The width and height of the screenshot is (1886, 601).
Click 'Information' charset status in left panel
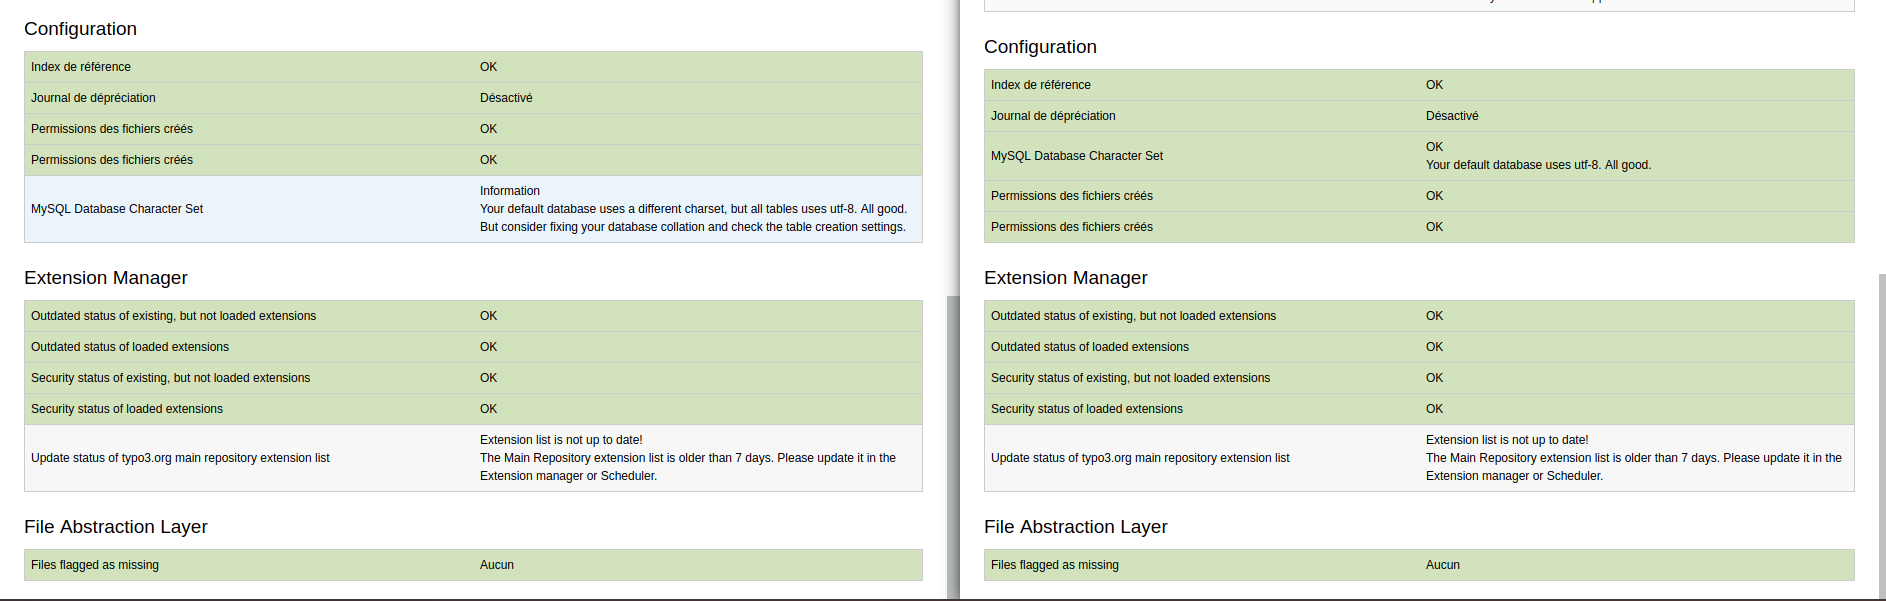(x=510, y=191)
